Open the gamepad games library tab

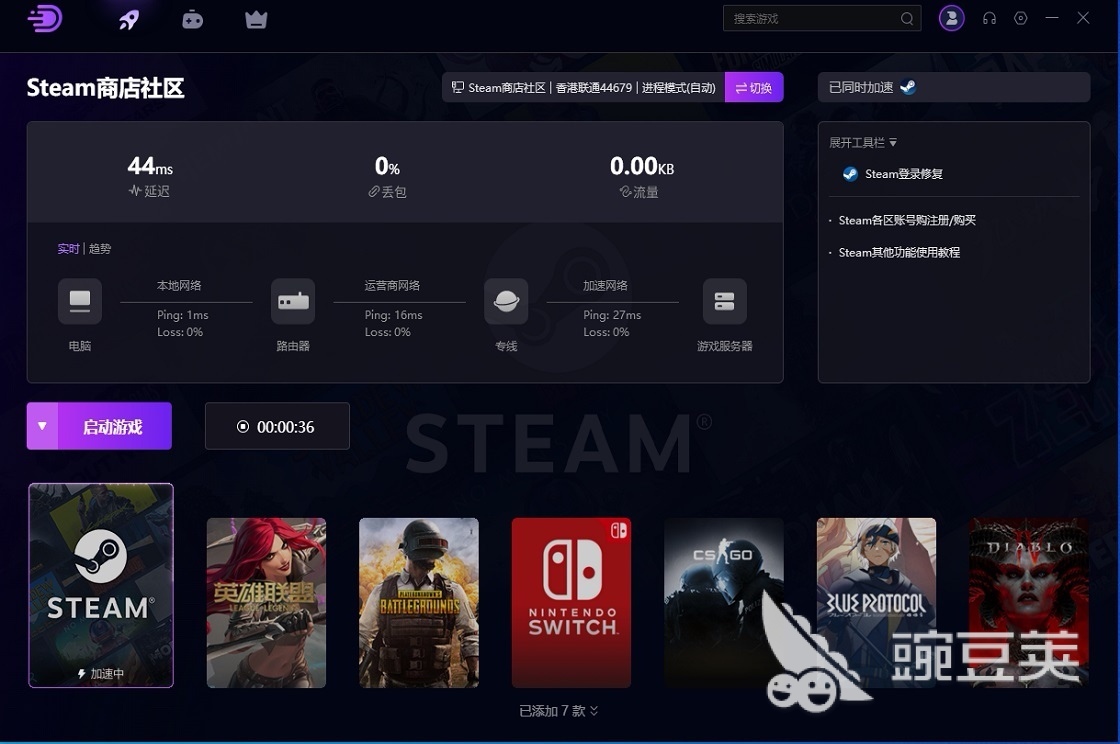192,19
